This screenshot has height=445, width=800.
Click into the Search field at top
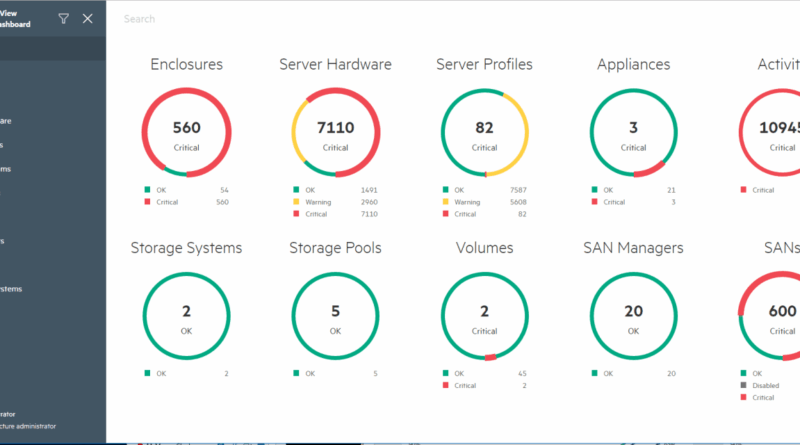click(x=300, y=19)
